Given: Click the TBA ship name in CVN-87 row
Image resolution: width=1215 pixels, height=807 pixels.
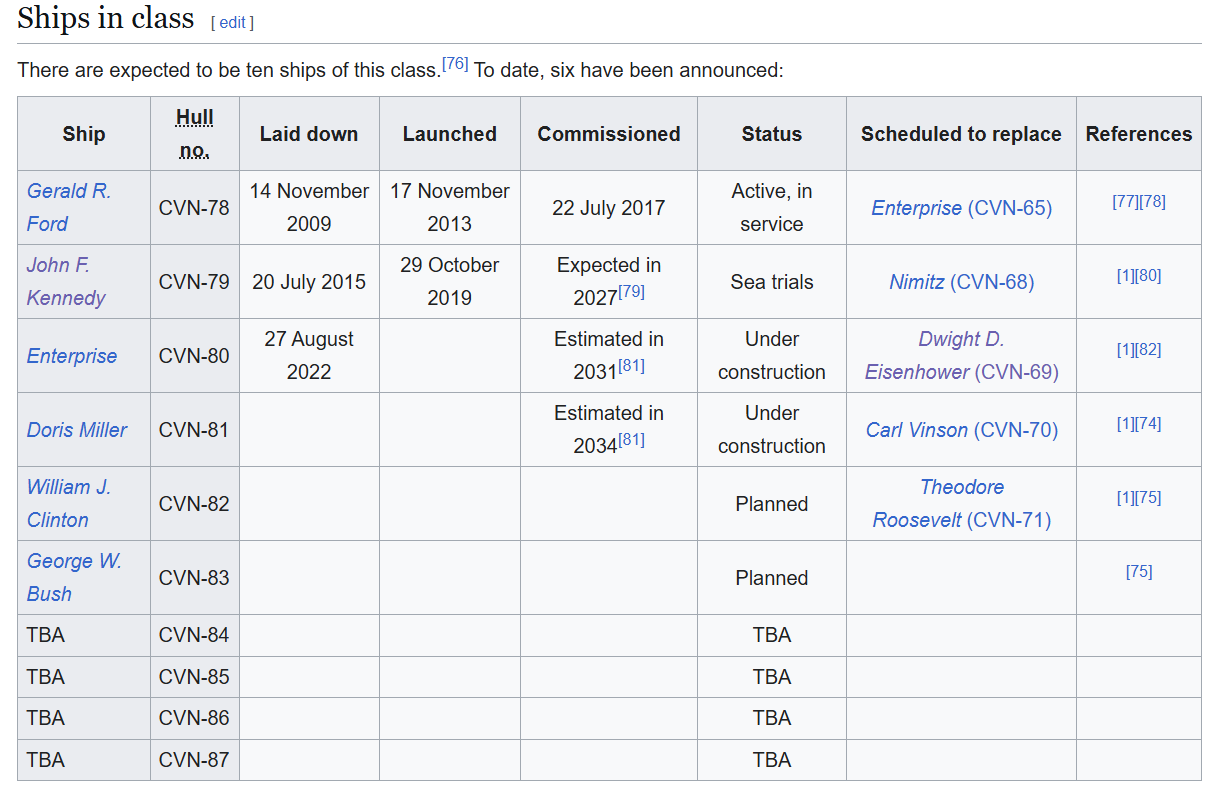Looking at the screenshot, I should [46, 760].
